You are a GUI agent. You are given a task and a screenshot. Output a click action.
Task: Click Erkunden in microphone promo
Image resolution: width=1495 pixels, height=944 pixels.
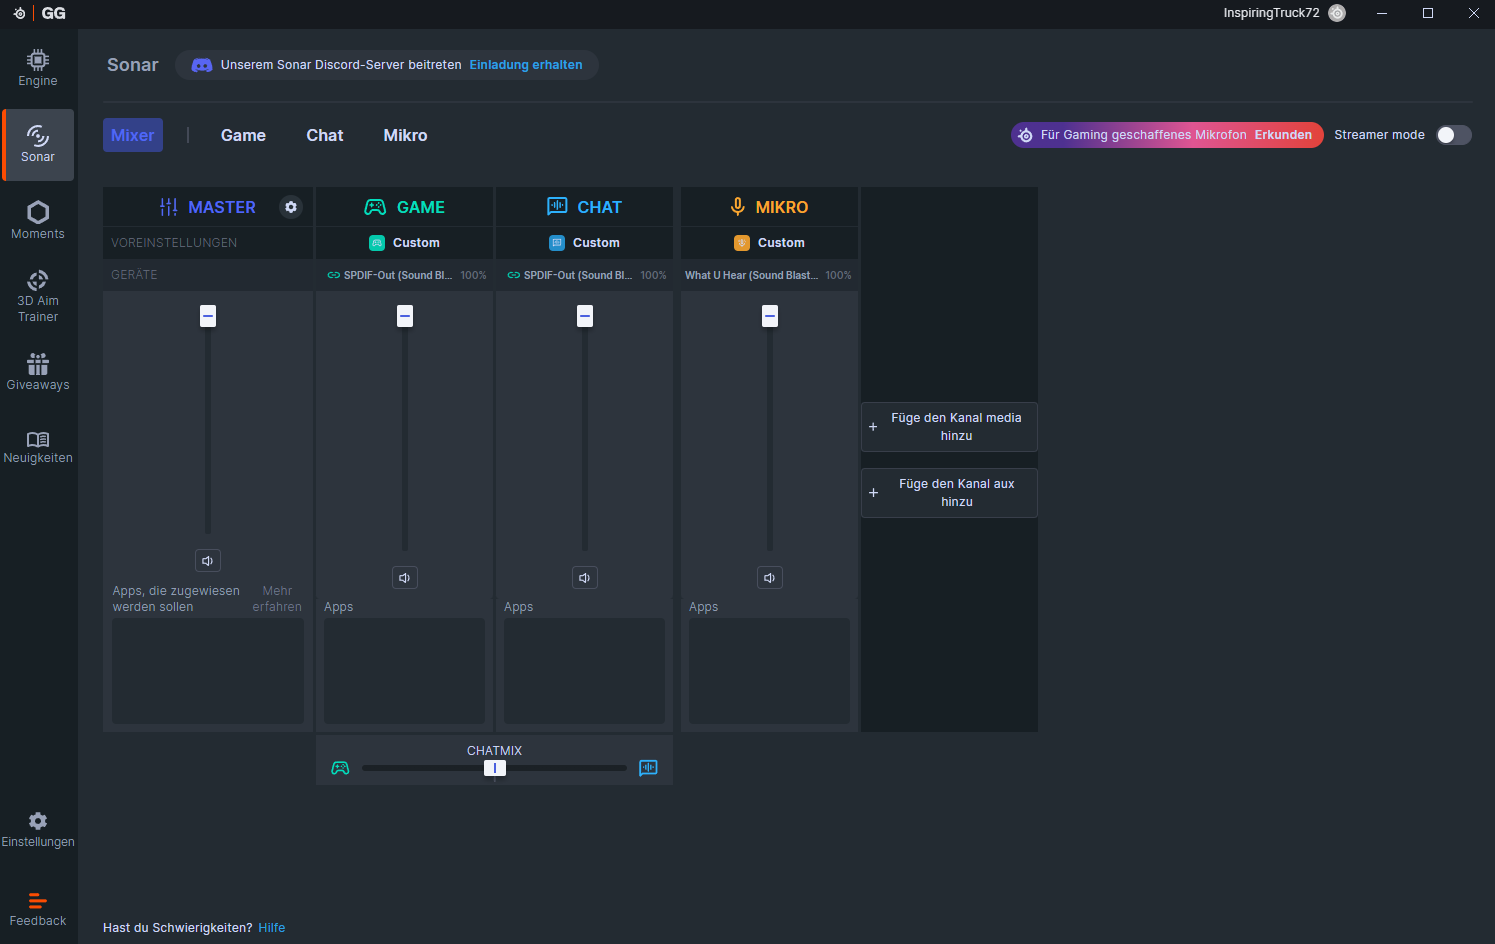point(1283,135)
